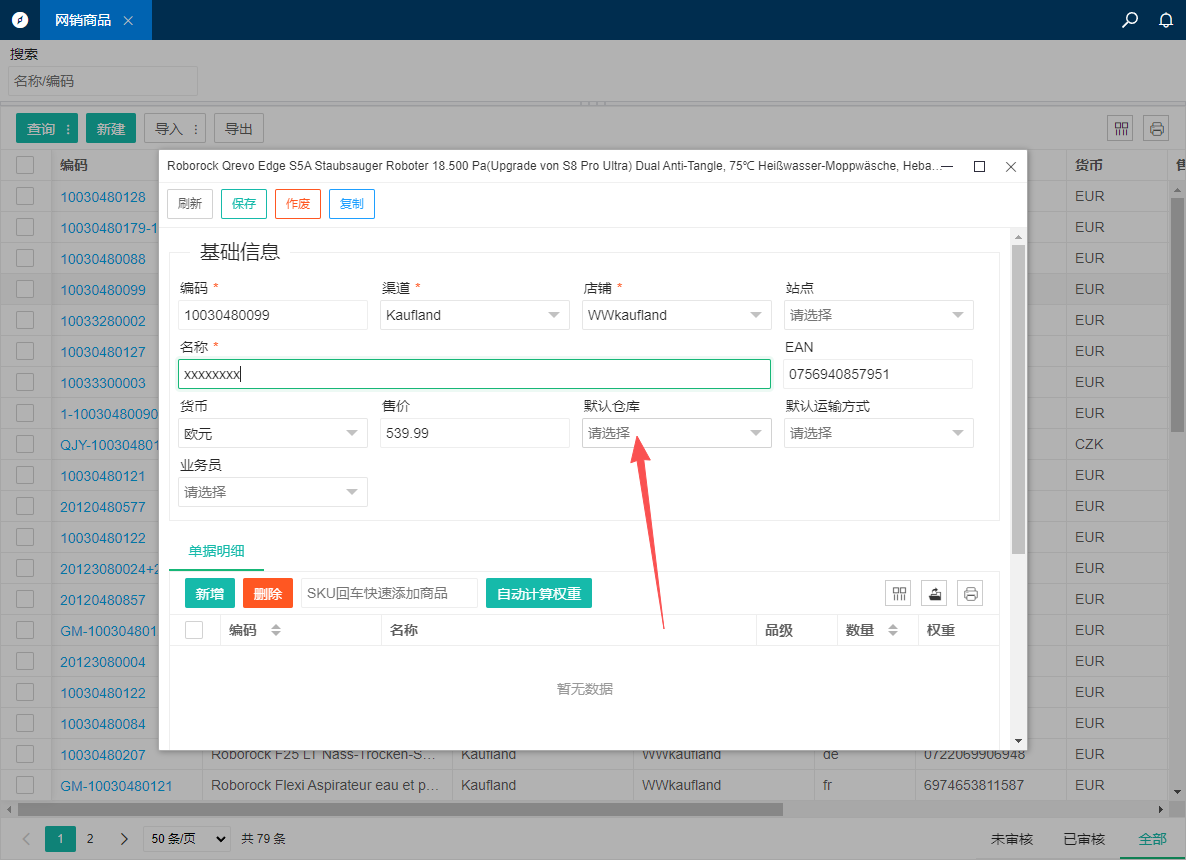Click the compass logo in the top-left corner

[x=20, y=20]
